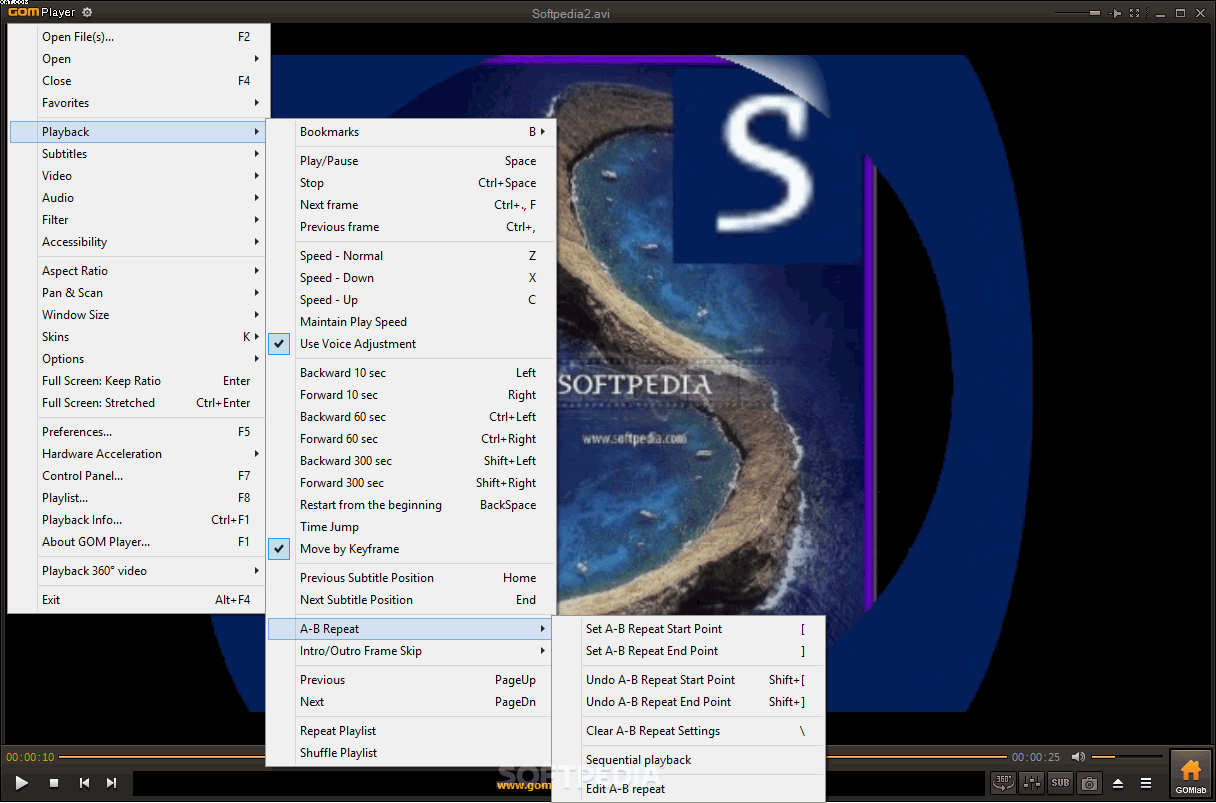Select Play/Pause menu entry
Image resolution: width=1216 pixels, height=803 pixels.
pos(410,161)
